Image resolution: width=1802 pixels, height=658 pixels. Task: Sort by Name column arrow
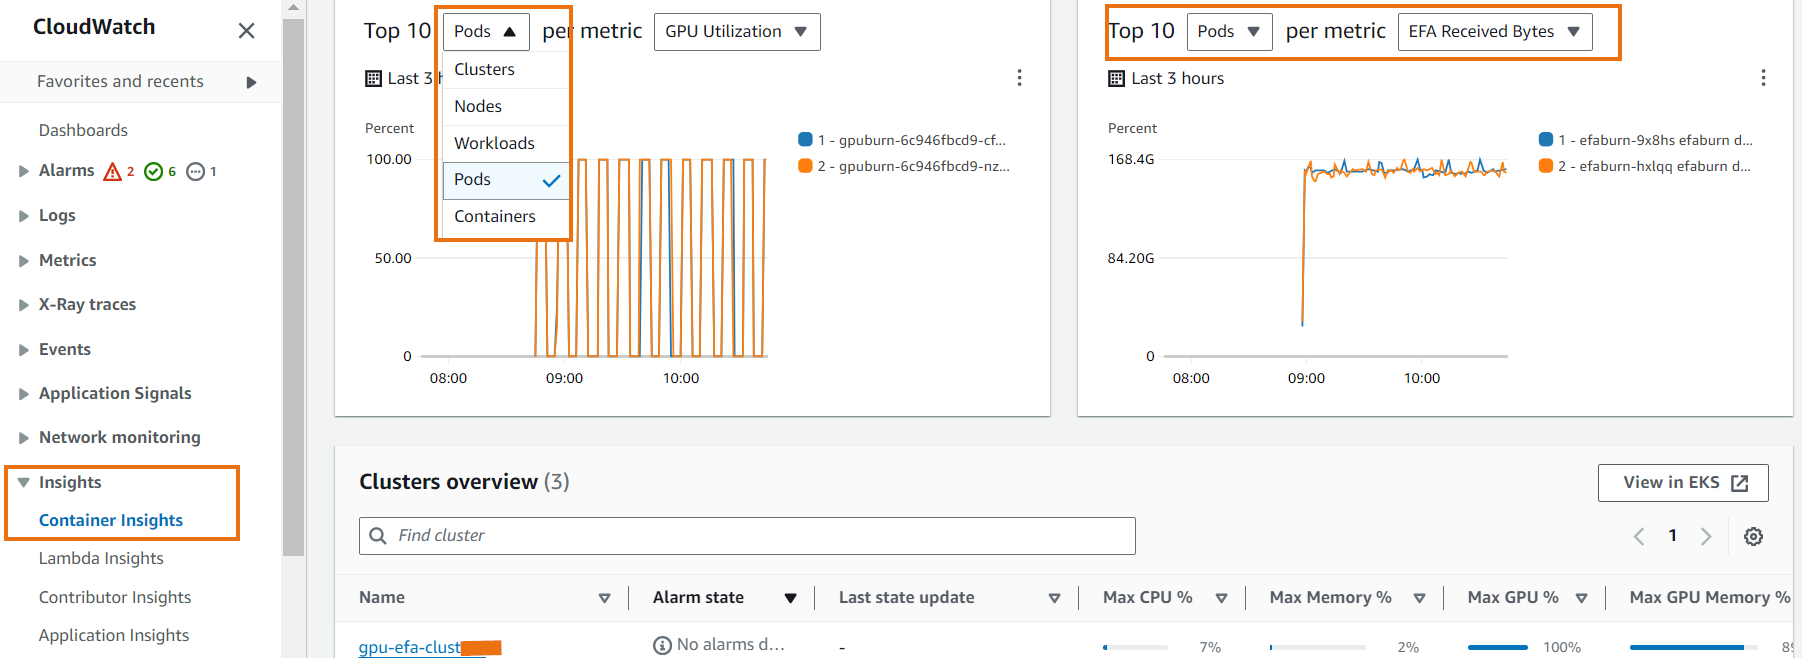[x=604, y=598]
